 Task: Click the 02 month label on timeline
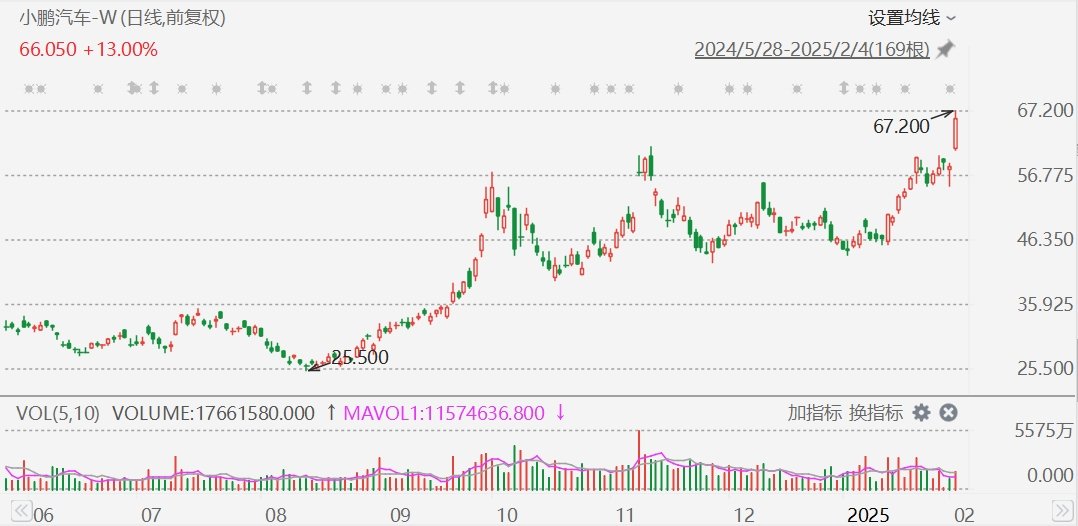(965, 514)
